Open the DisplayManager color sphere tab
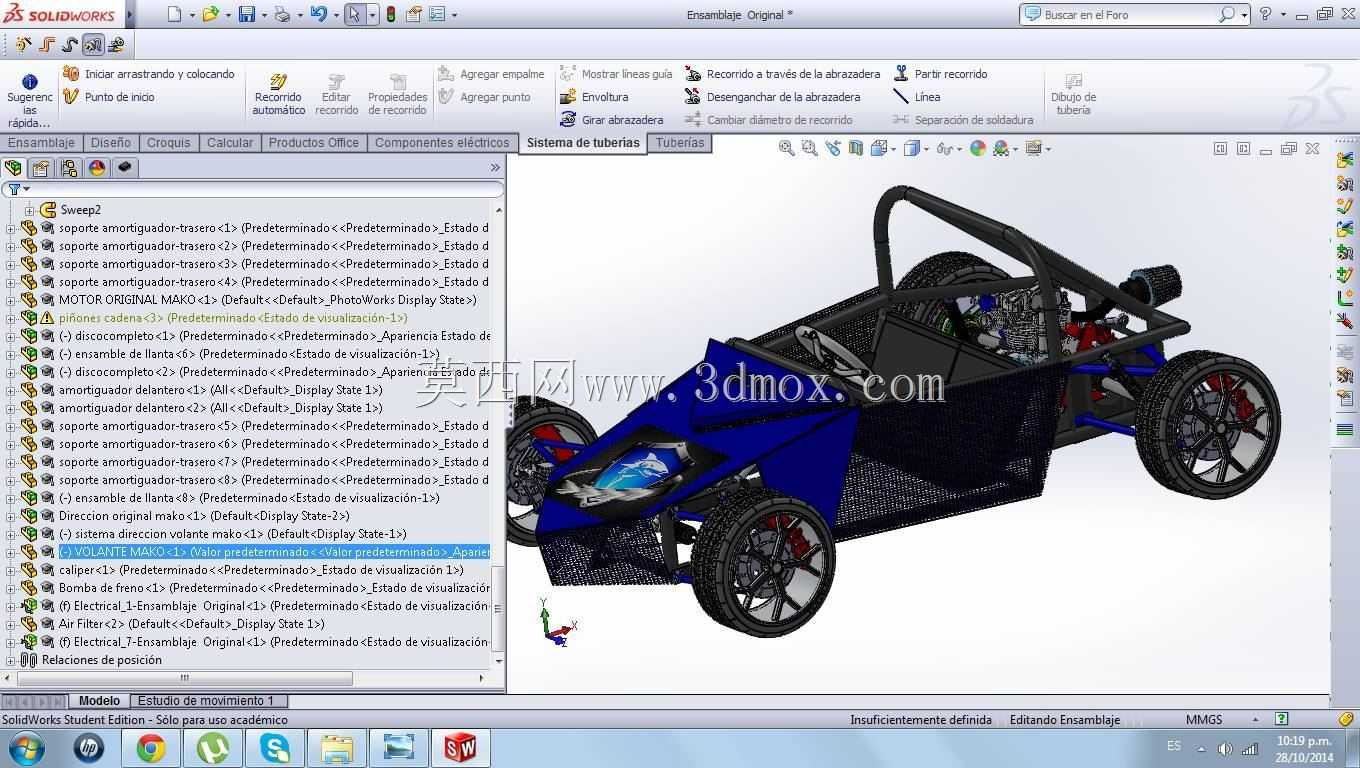This screenshot has width=1360, height=768. click(97, 168)
